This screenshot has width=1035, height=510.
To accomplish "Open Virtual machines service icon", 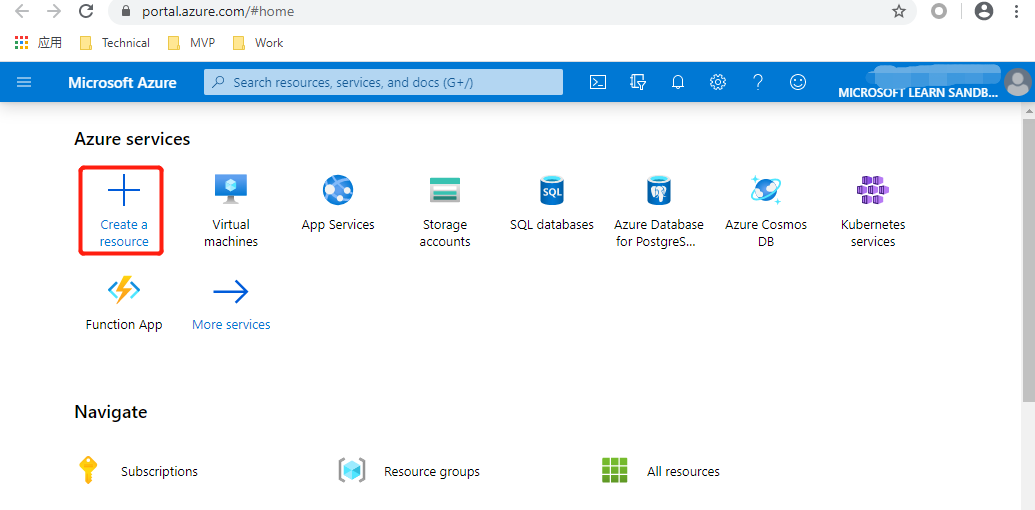I will coord(230,190).
